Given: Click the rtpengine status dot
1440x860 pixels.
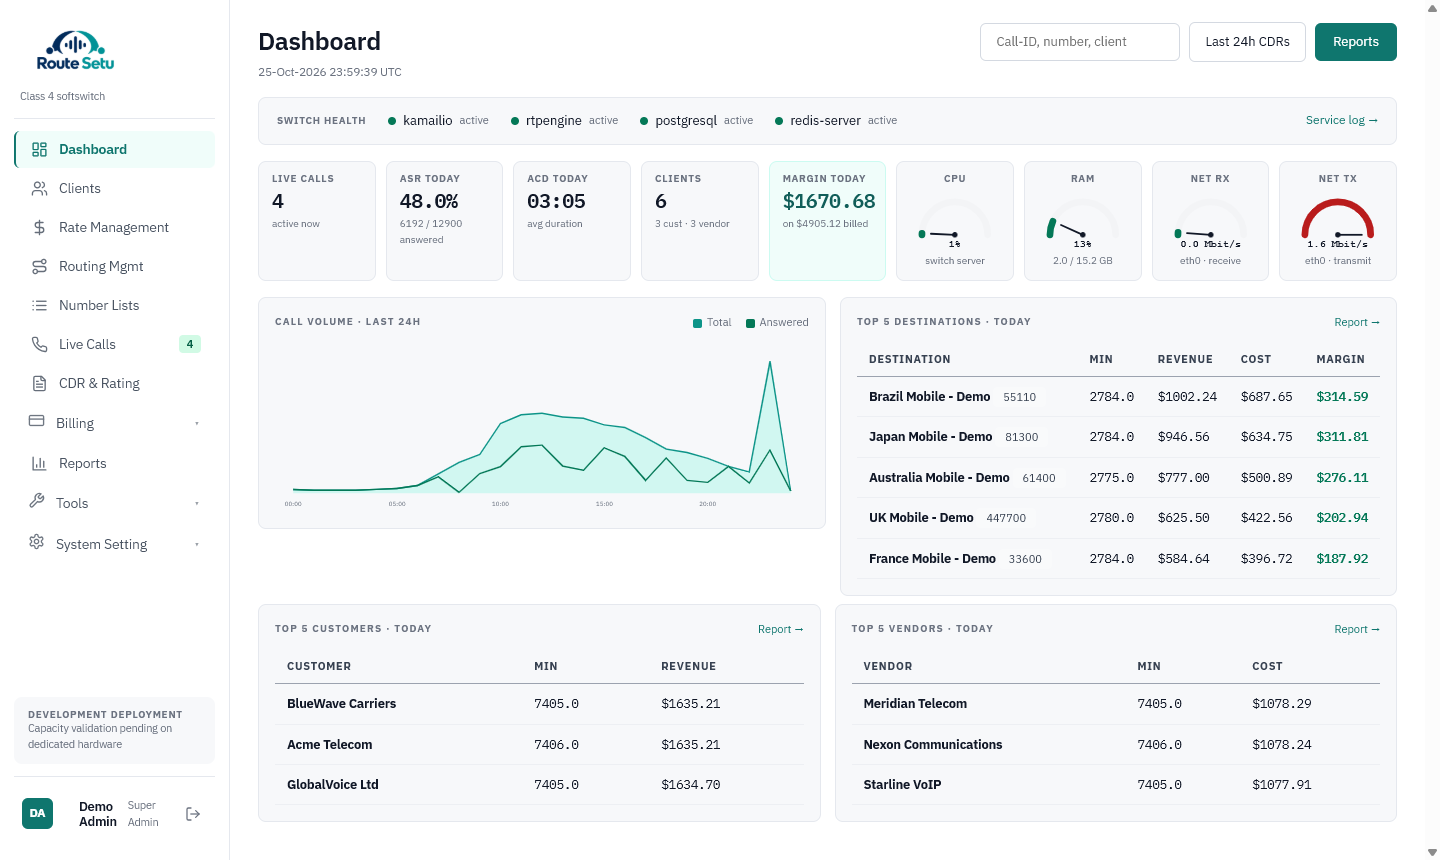Looking at the screenshot, I should click(x=515, y=121).
